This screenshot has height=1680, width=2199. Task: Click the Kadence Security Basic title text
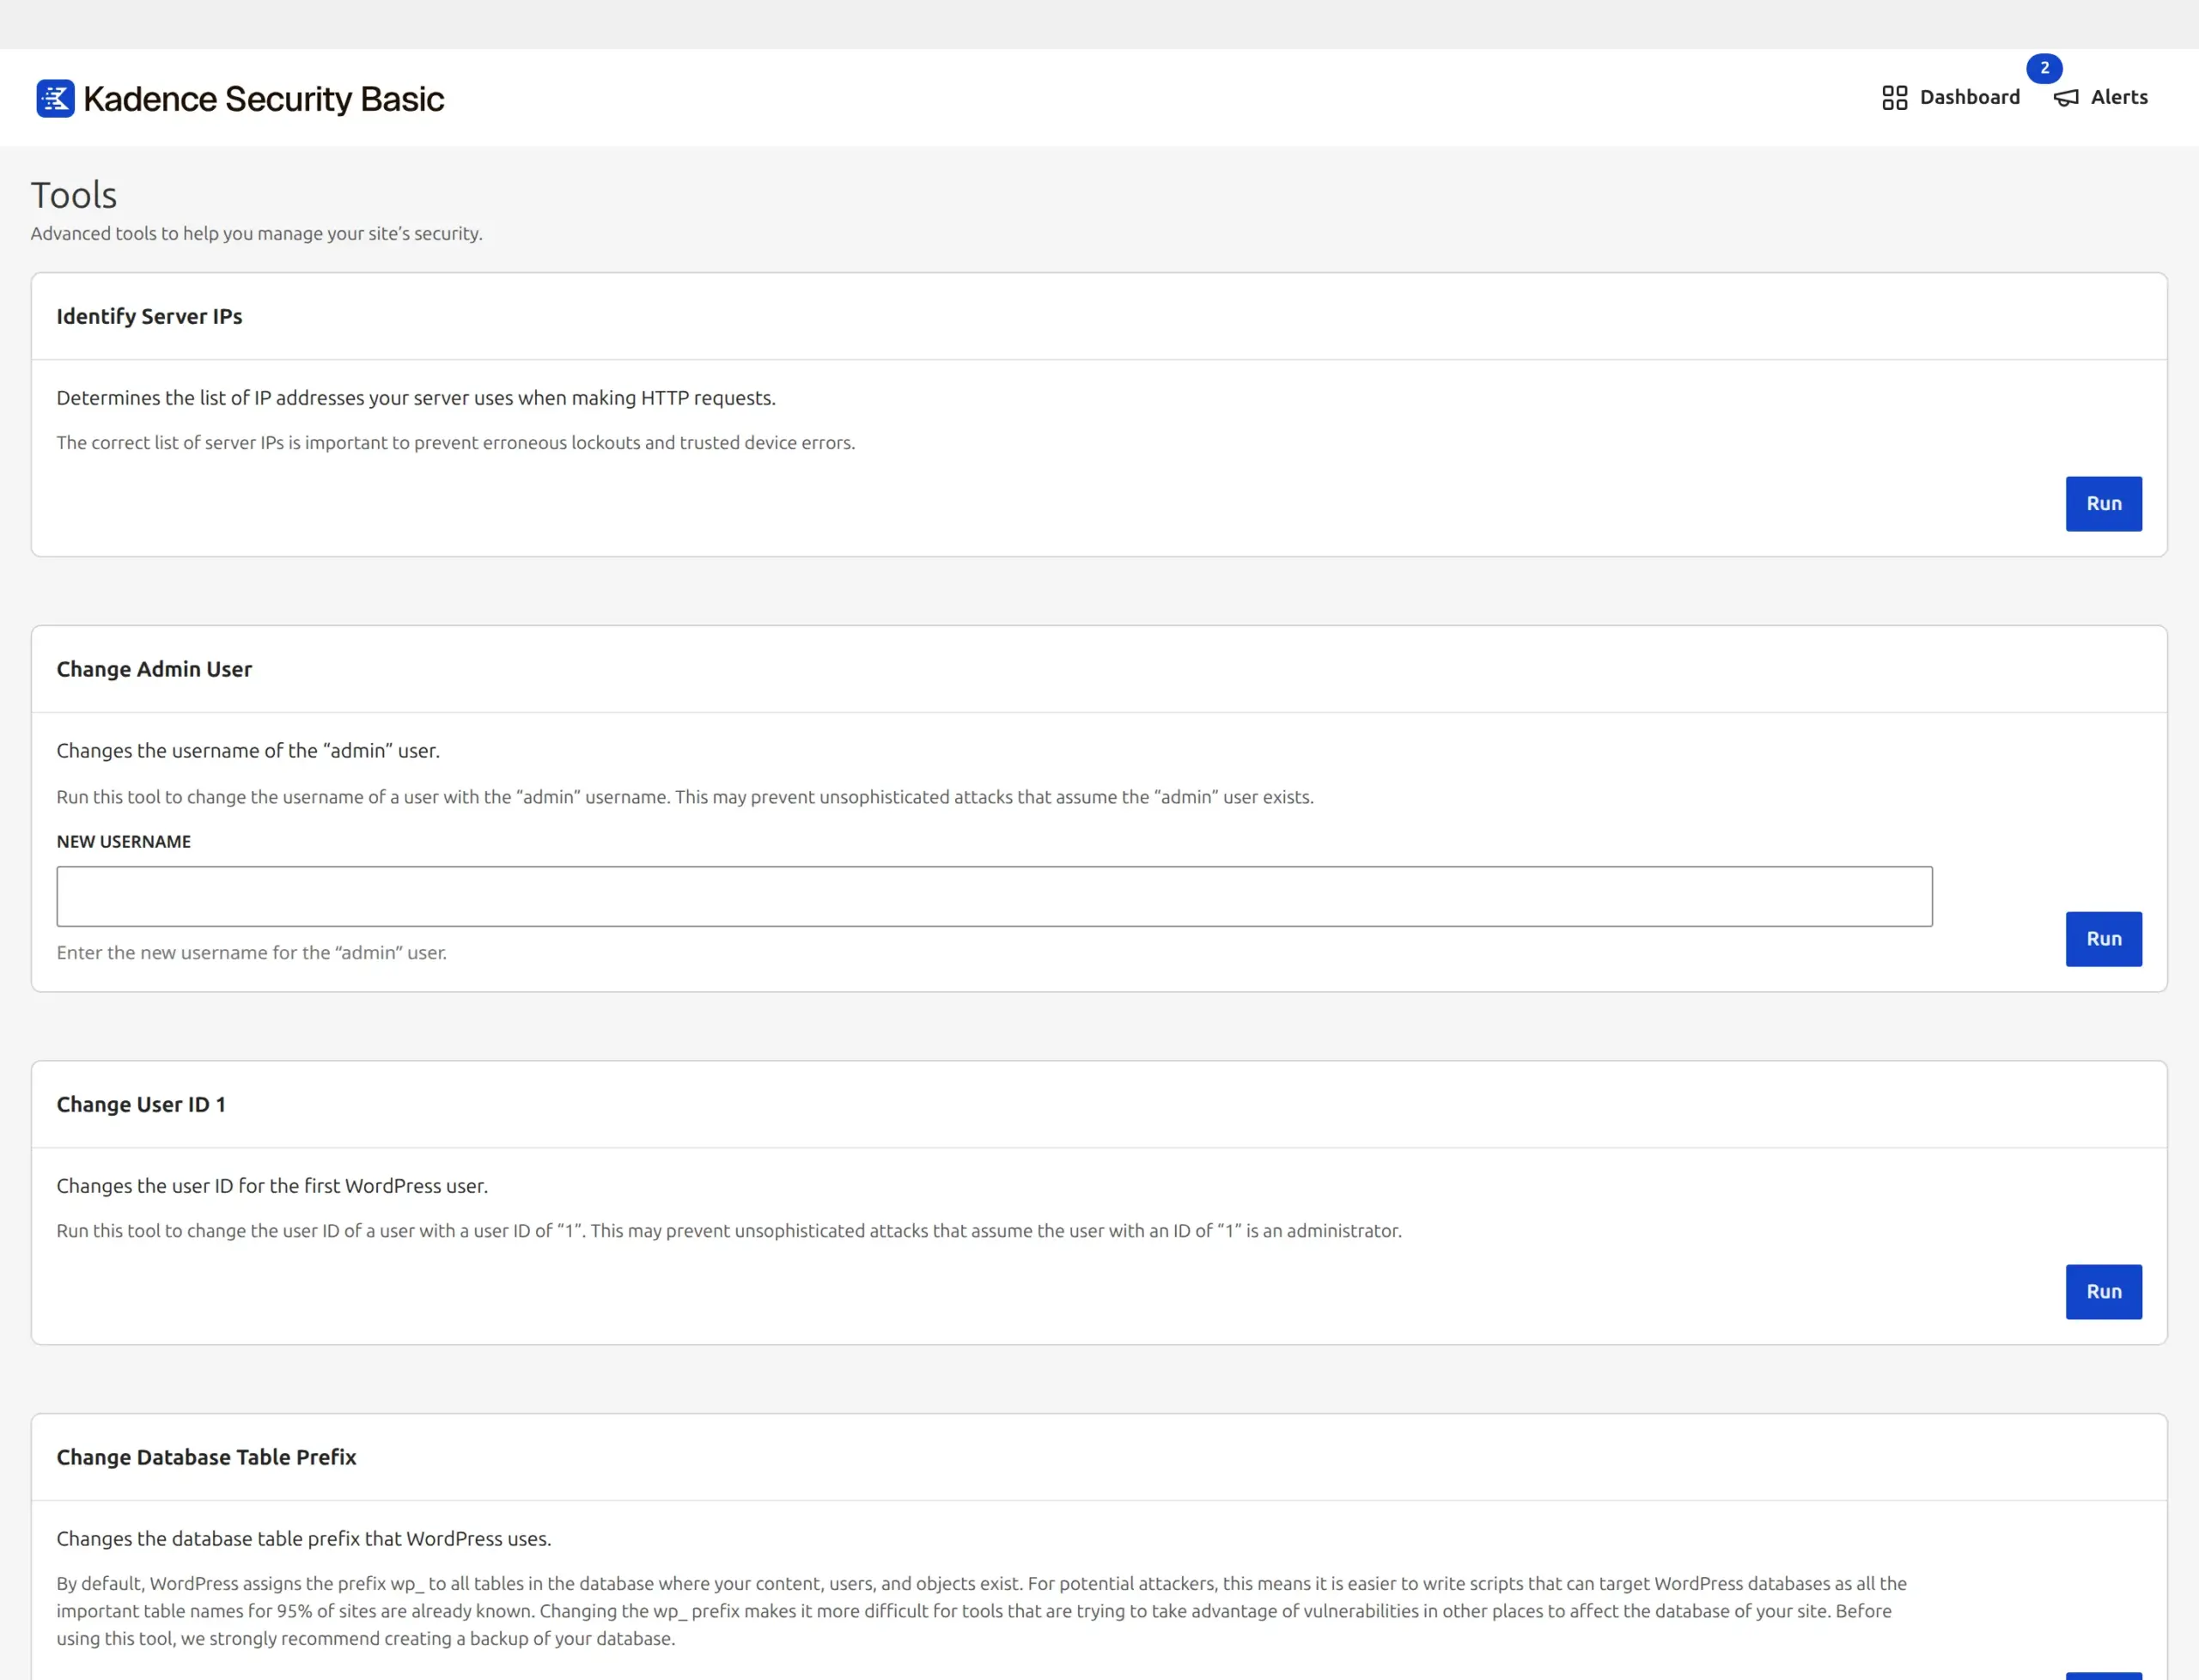point(263,99)
